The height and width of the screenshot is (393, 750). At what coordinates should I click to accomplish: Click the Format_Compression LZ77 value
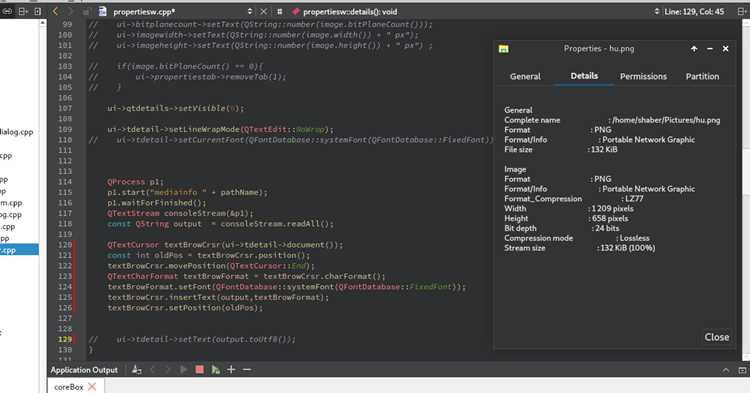click(x=634, y=198)
